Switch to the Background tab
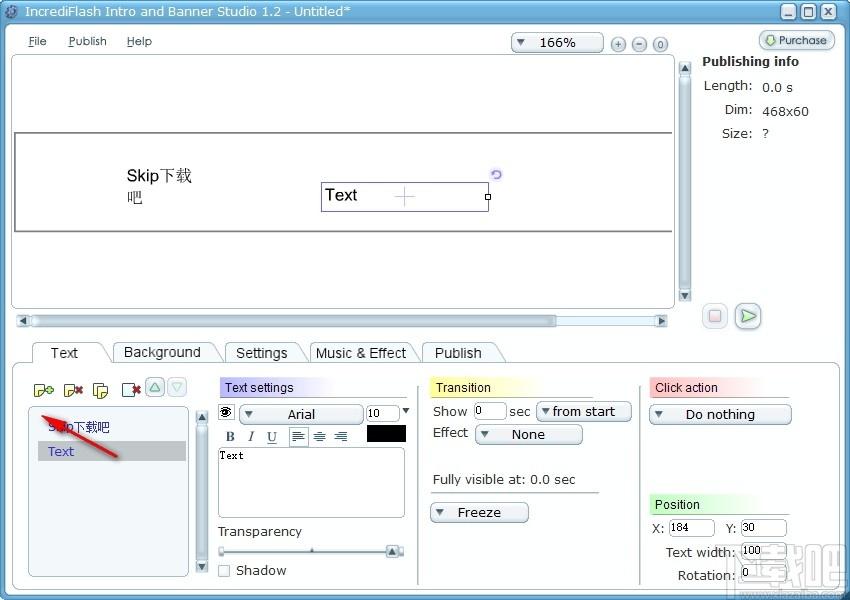This screenshot has height=600, width=850. (162, 352)
